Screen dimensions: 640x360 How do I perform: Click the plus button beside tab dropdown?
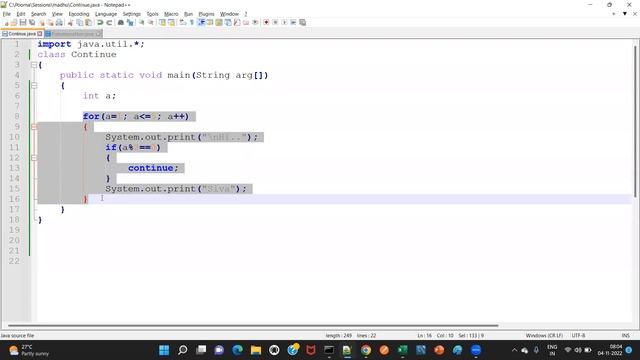613,13
